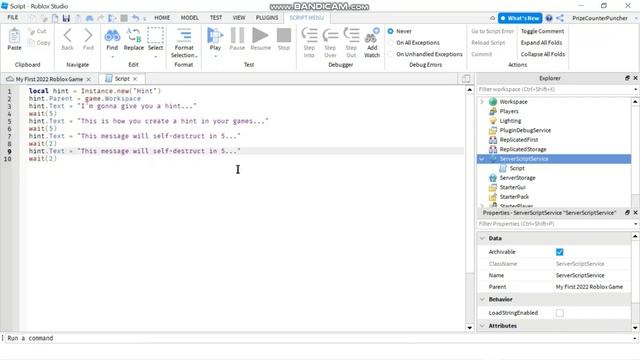Switch to the PLUGINS ribbon tab

tap(267, 18)
